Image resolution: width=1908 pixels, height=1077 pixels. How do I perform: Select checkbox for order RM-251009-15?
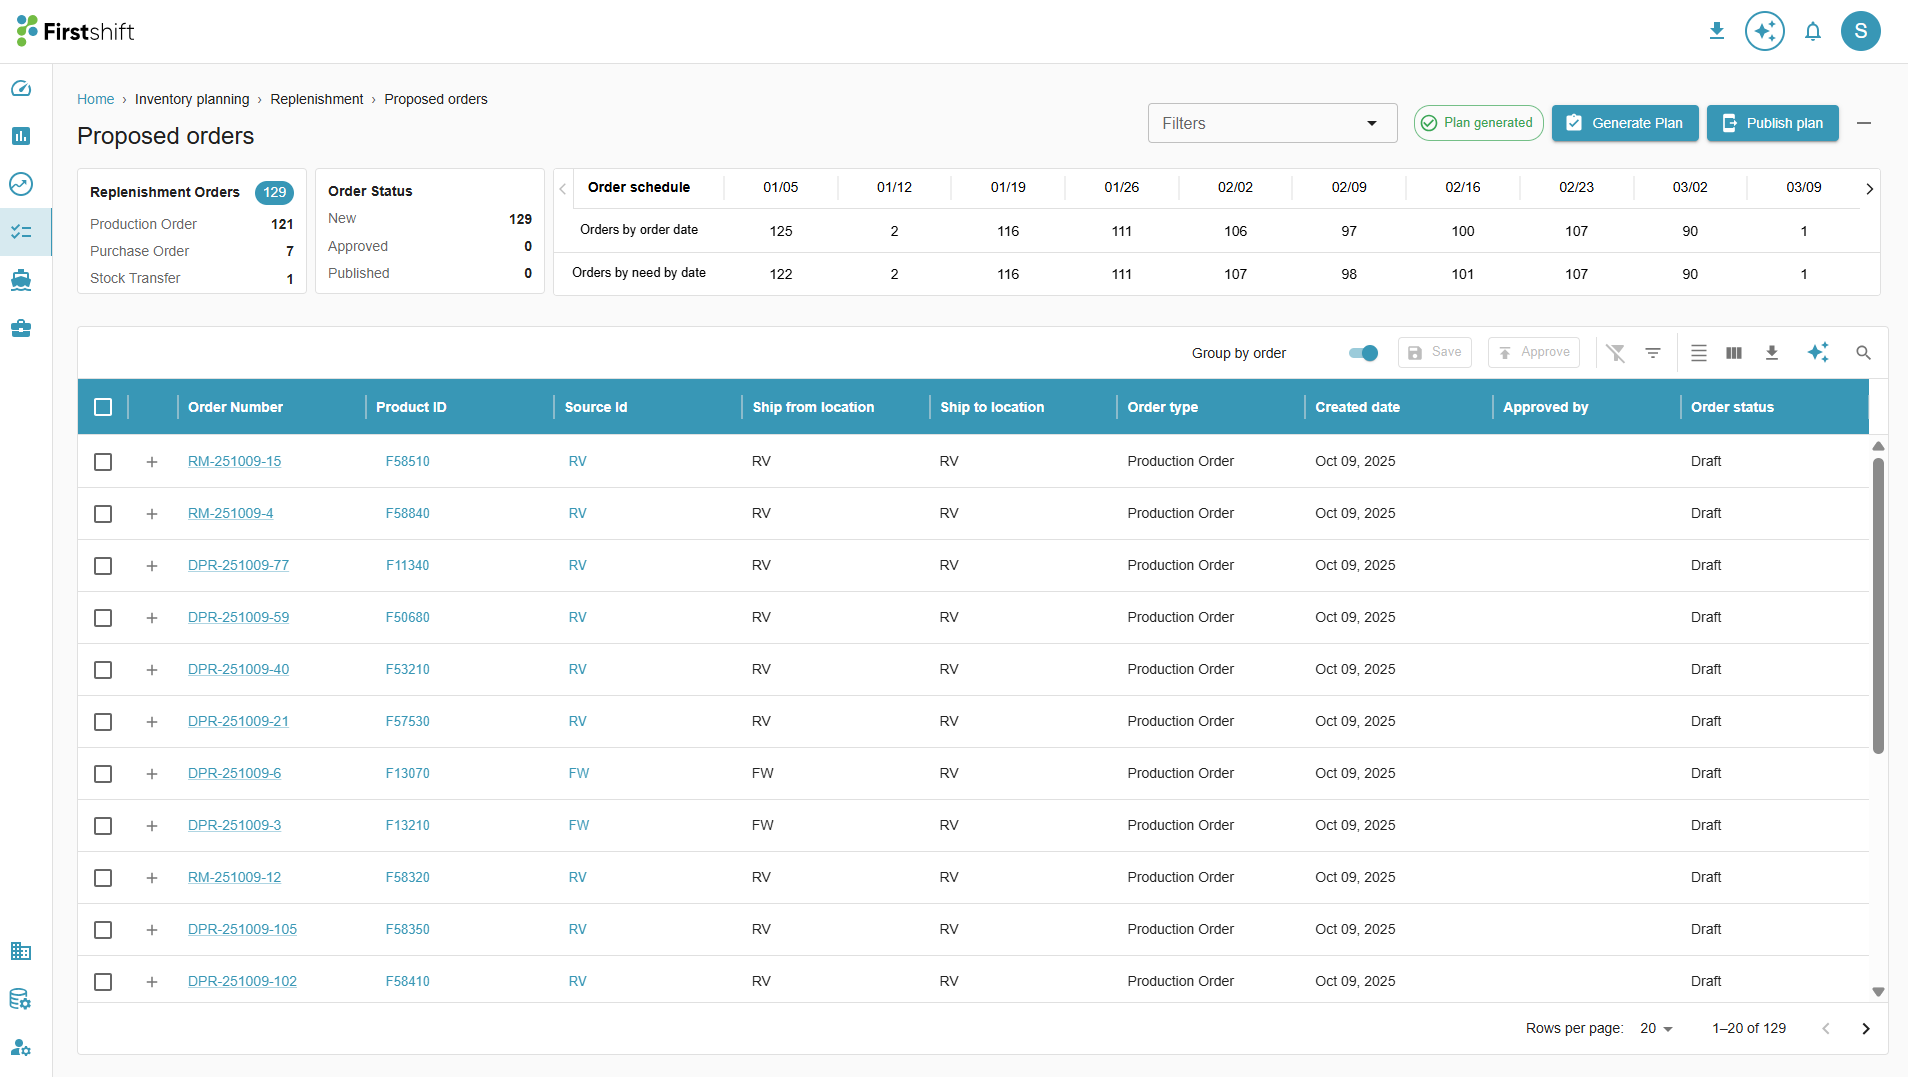(103, 462)
